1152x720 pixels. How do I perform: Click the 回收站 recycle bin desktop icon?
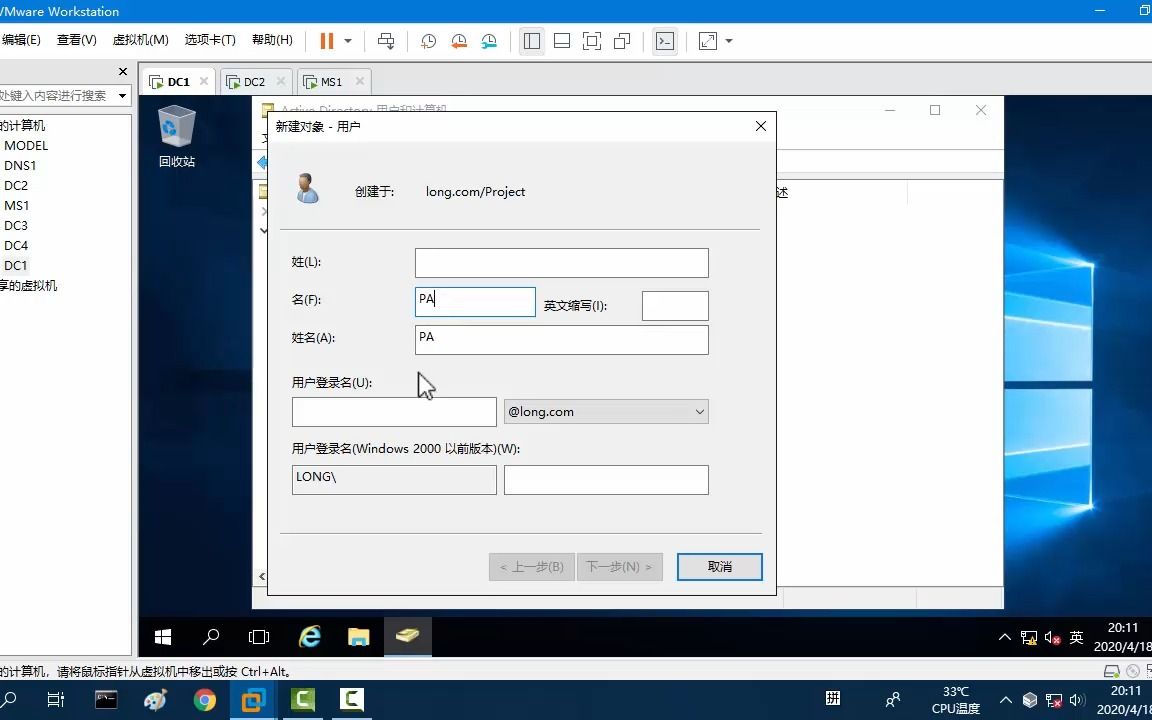coord(177,137)
